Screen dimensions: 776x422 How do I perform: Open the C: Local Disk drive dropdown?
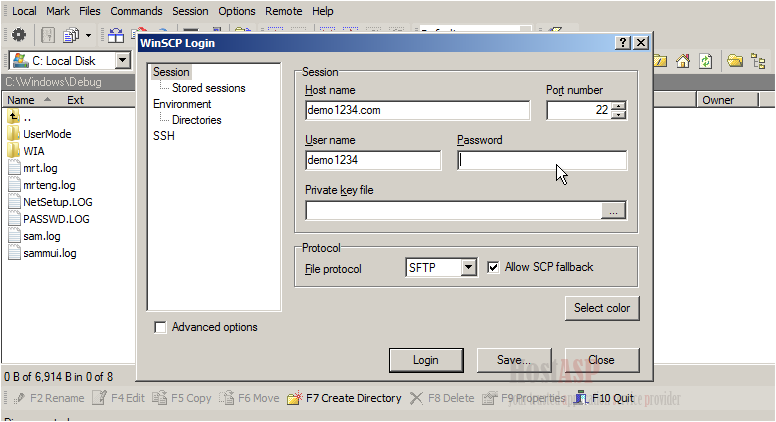(122, 61)
